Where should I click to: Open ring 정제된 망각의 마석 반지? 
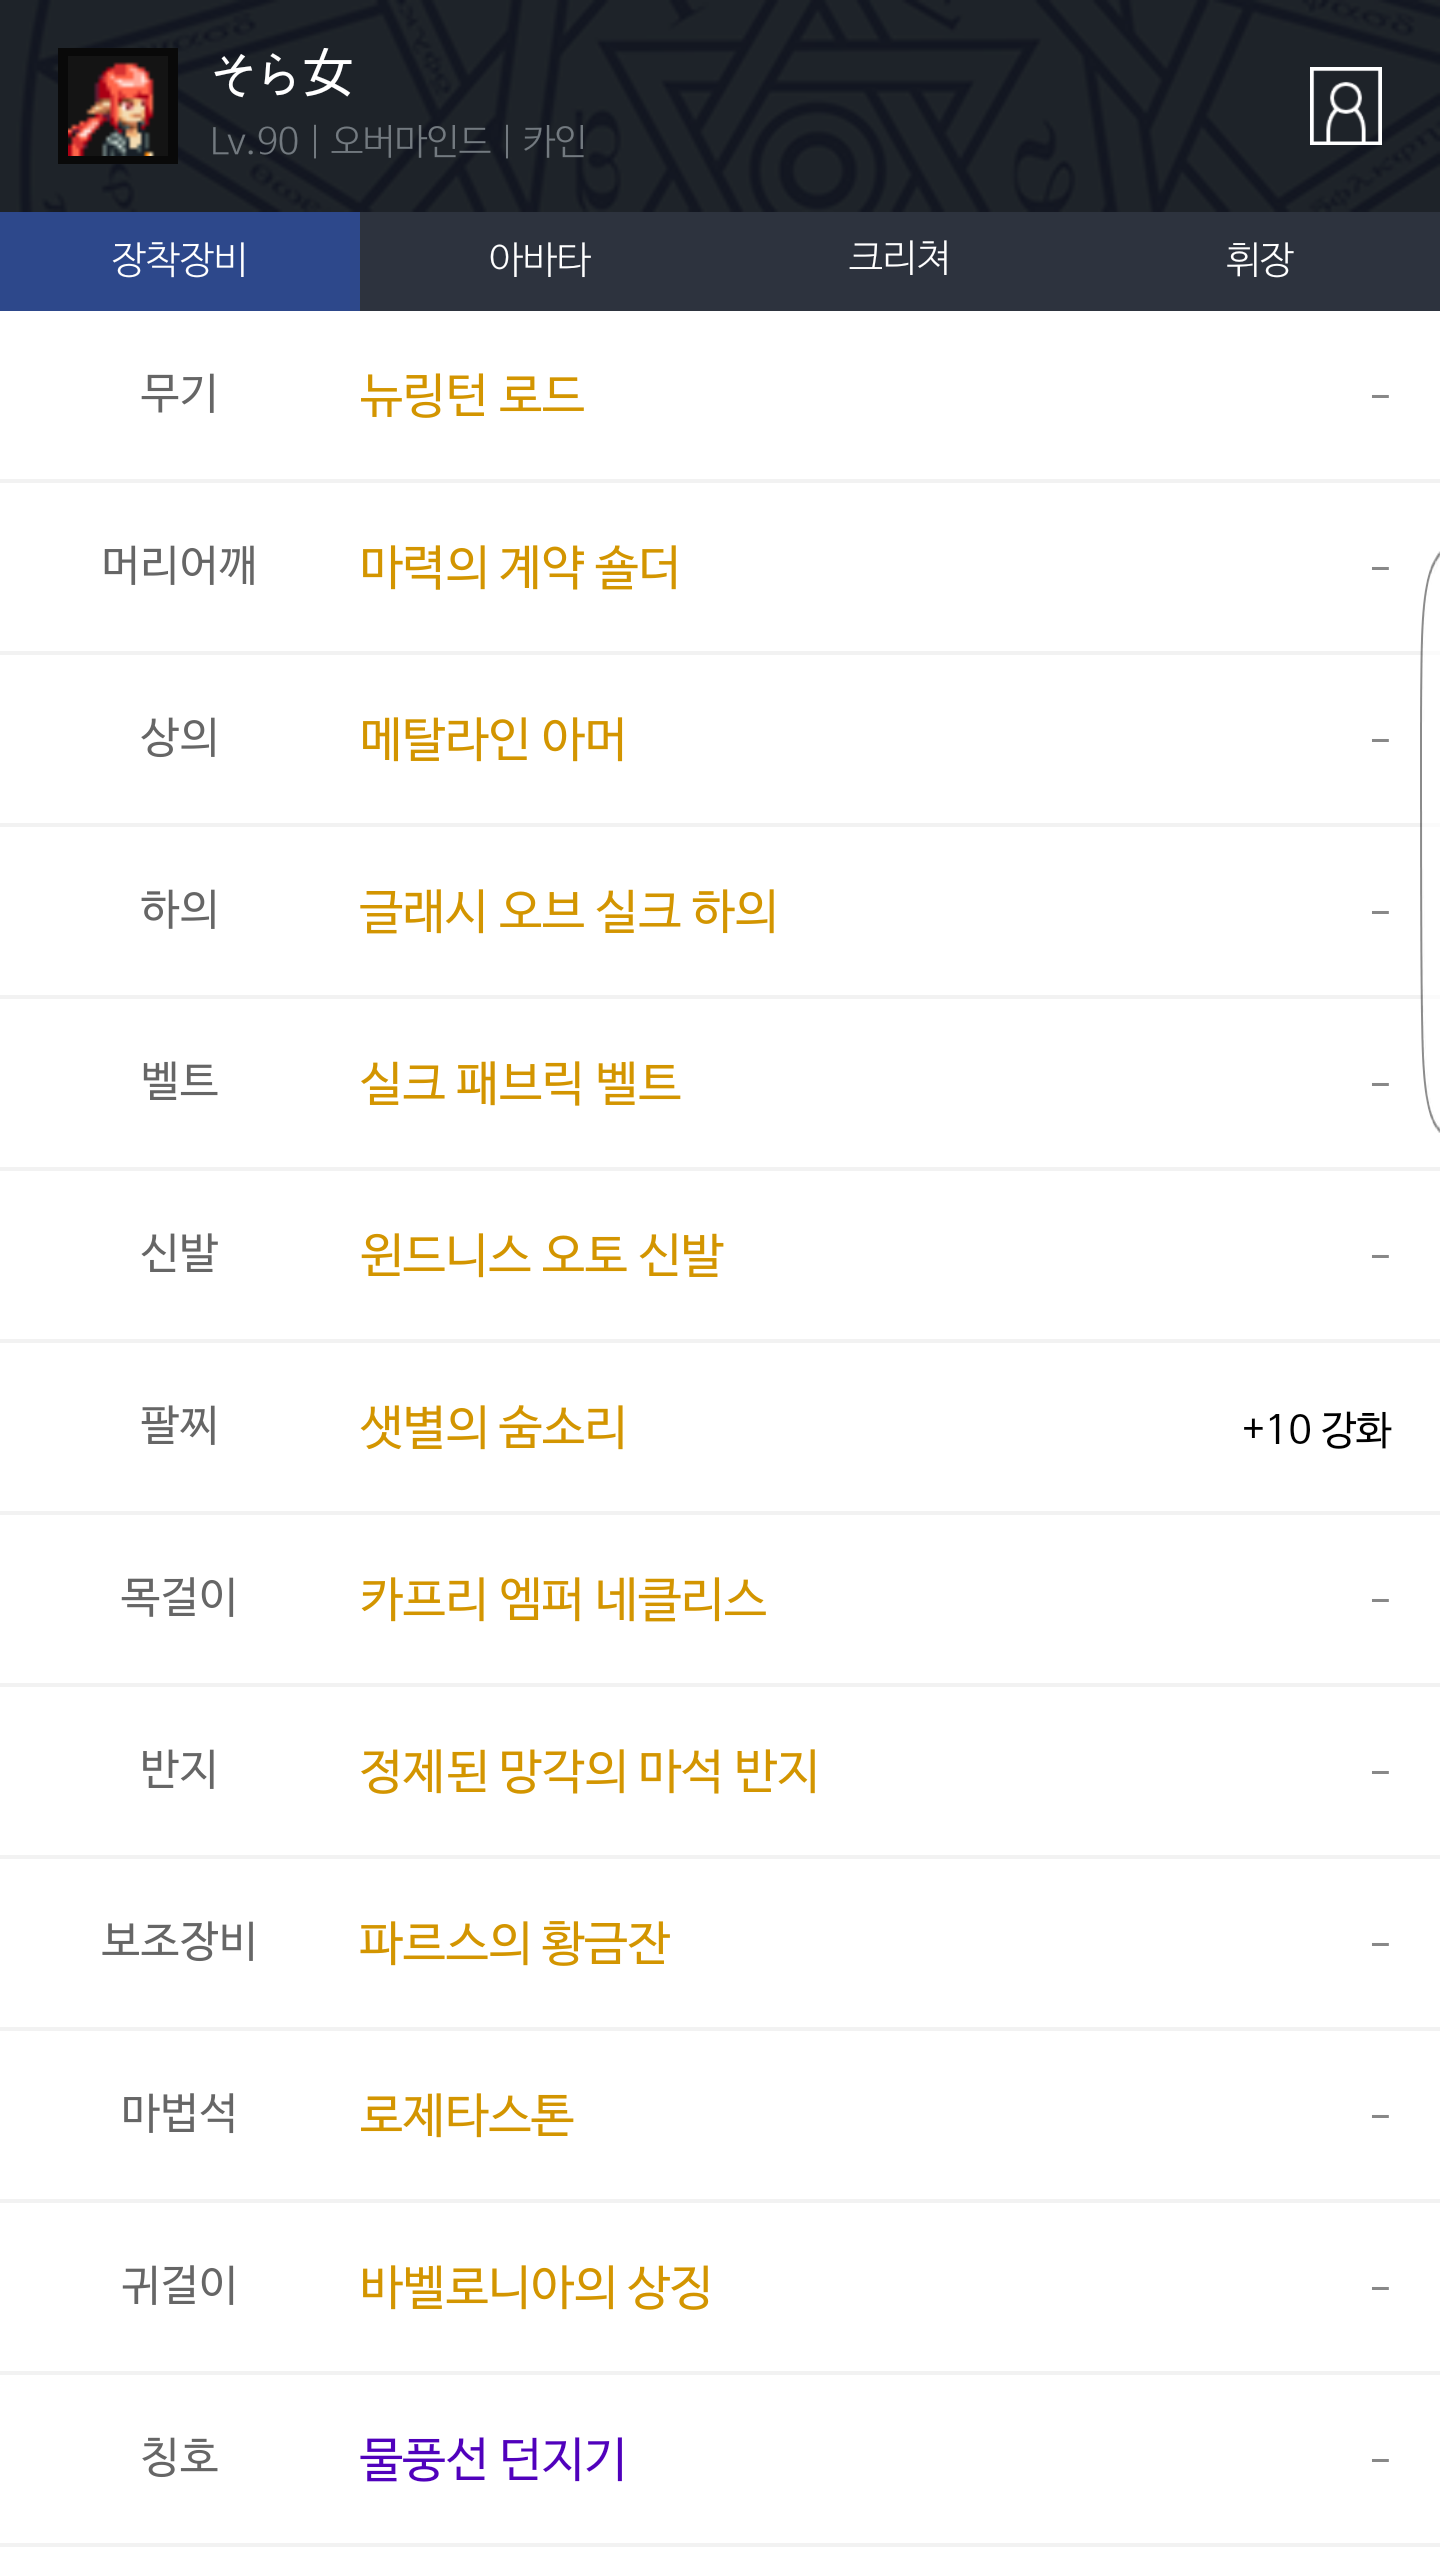pos(589,1771)
